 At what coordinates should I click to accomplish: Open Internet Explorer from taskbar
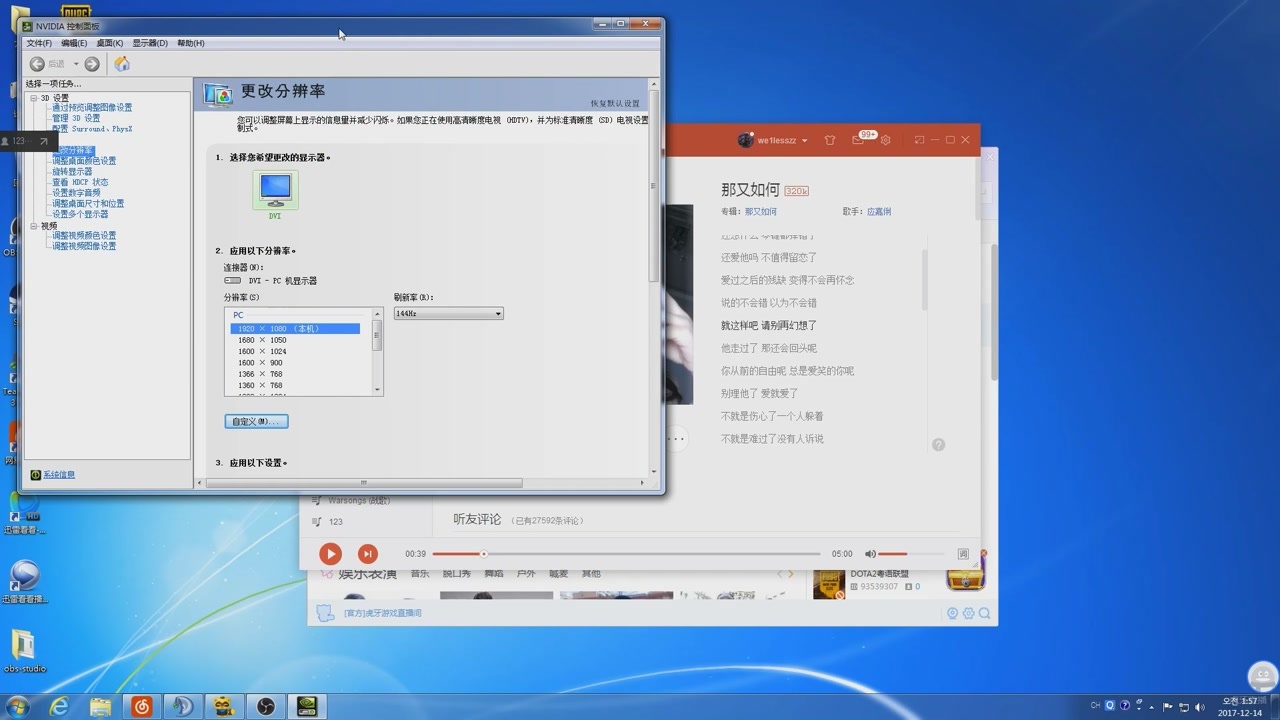(60, 706)
